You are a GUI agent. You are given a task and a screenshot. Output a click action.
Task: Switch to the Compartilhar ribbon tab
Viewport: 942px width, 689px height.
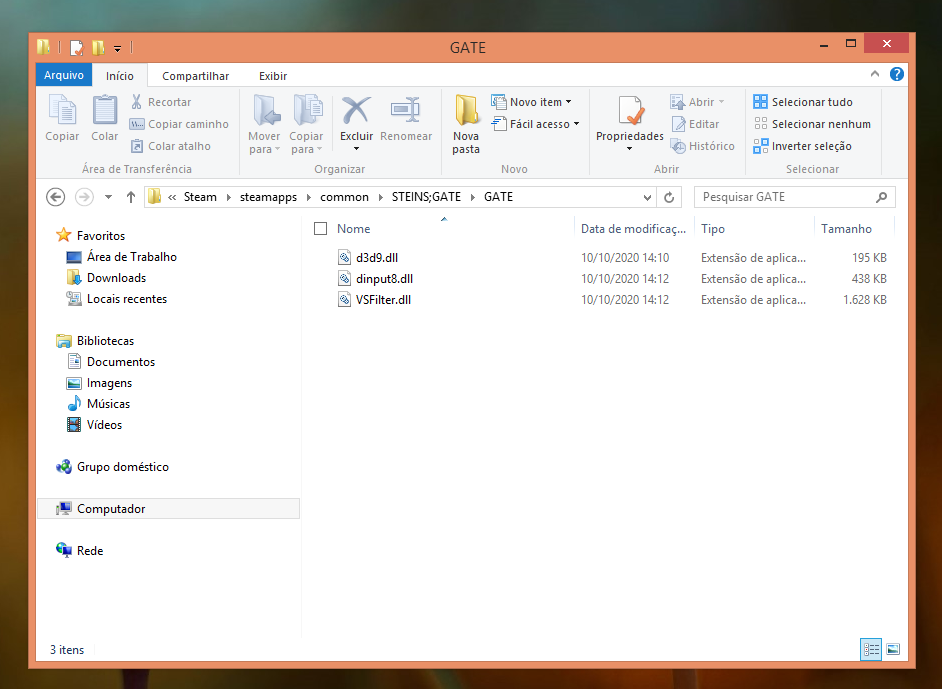pyautogui.click(x=195, y=76)
